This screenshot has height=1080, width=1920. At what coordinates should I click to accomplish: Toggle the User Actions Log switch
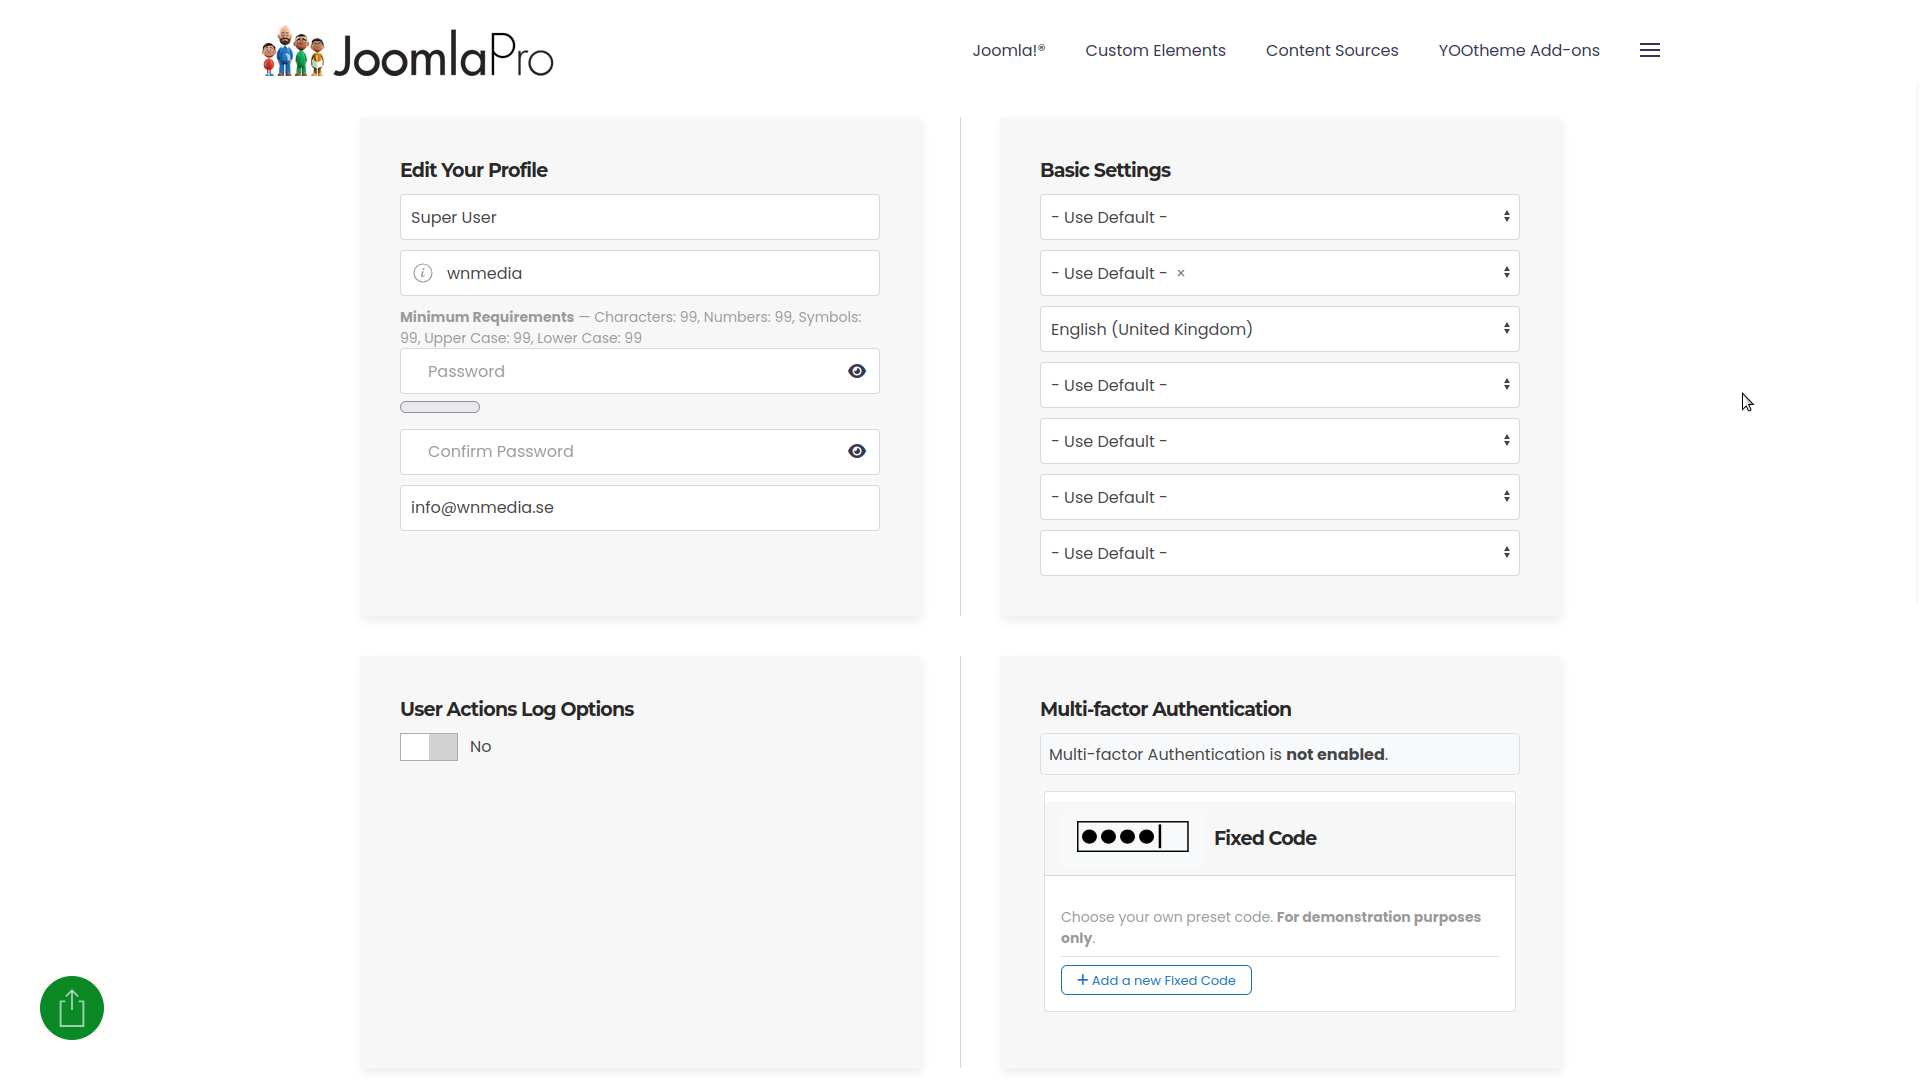[429, 747]
